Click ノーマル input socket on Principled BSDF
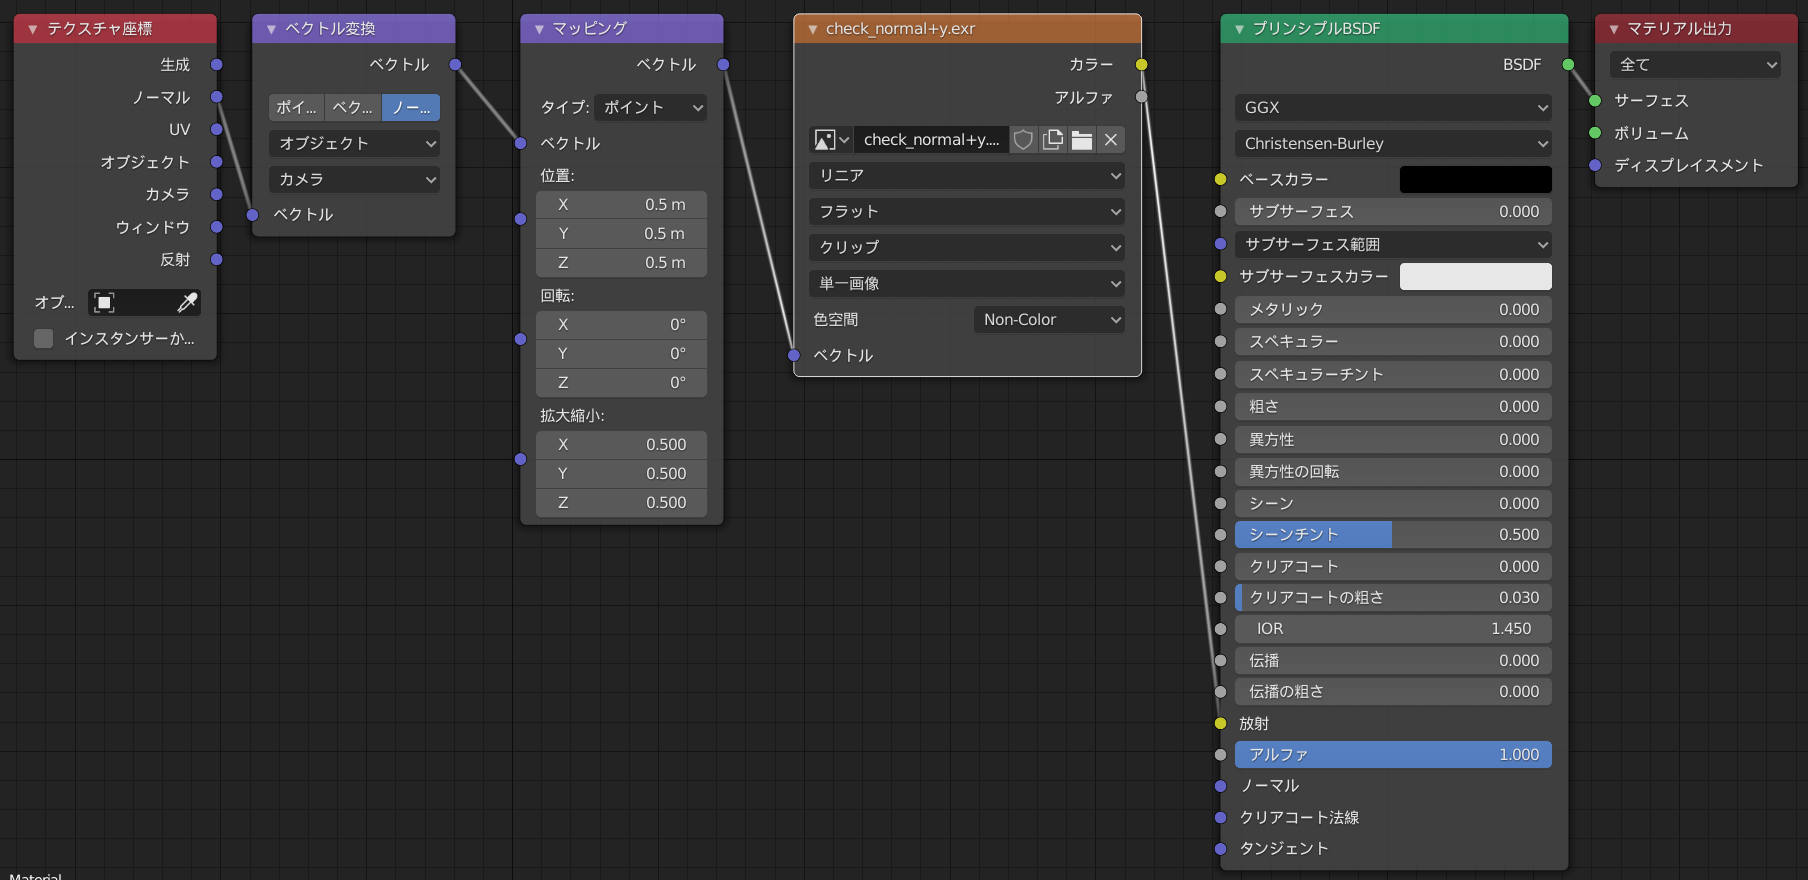 click(x=1220, y=786)
